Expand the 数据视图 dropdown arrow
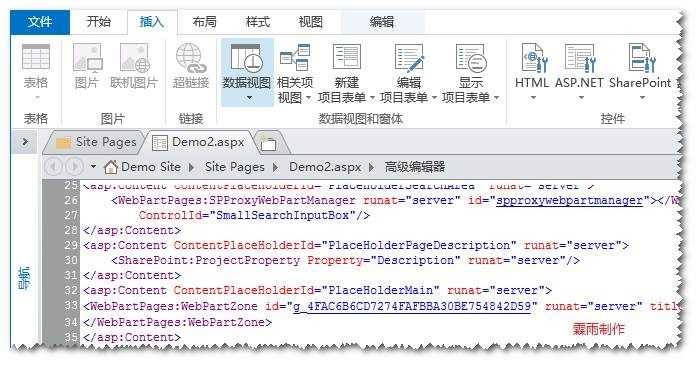Image resolution: width=700 pixels, height=366 pixels. click(x=249, y=98)
